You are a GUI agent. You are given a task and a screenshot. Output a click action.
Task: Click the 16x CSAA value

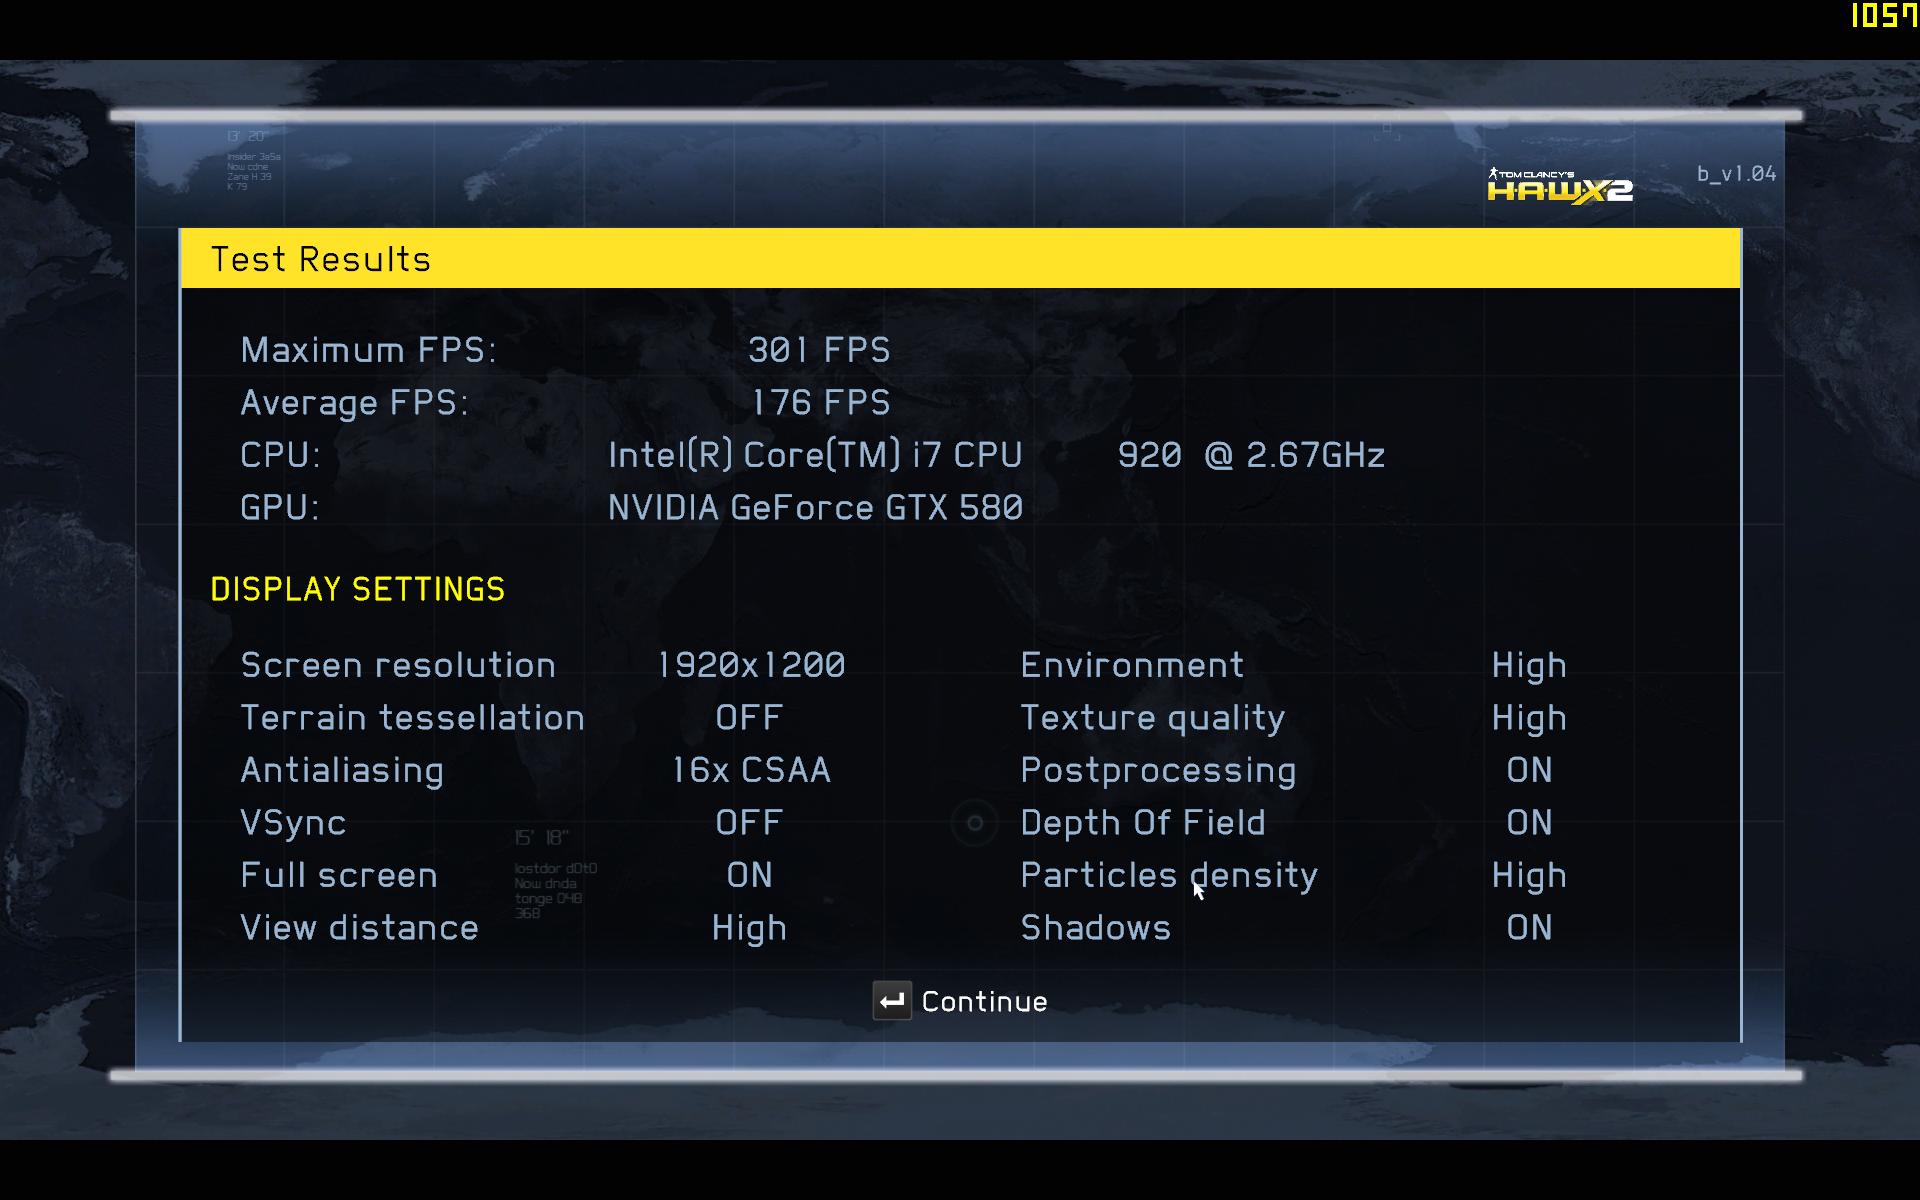pyautogui.click(x=751, y=770)
